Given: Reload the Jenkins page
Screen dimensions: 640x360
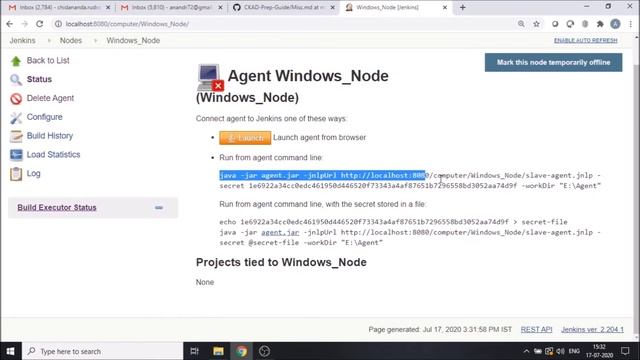Looking at the screenshot, I should coord(40,24).
